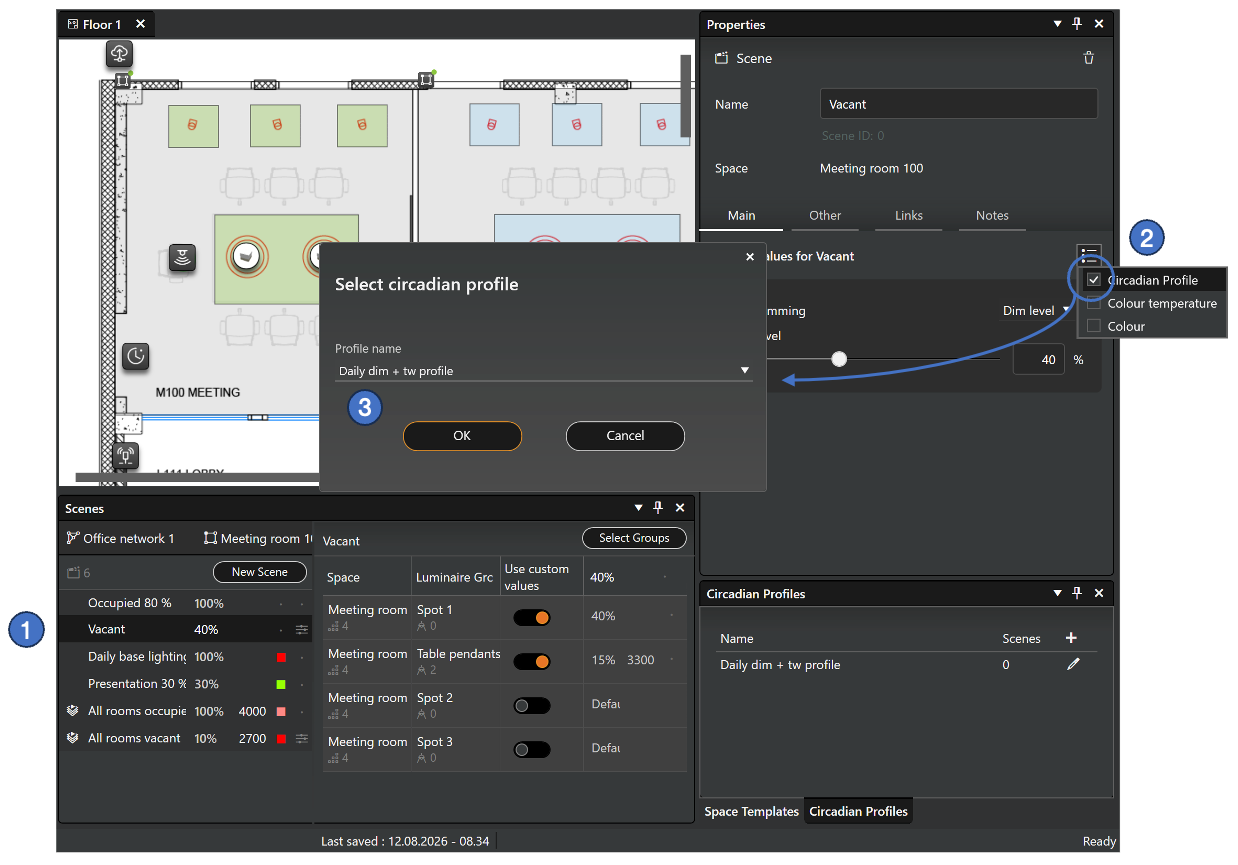Select the Occupied 80 % scene row
This screenshot has height=865, width=1238.
point(186,603)
